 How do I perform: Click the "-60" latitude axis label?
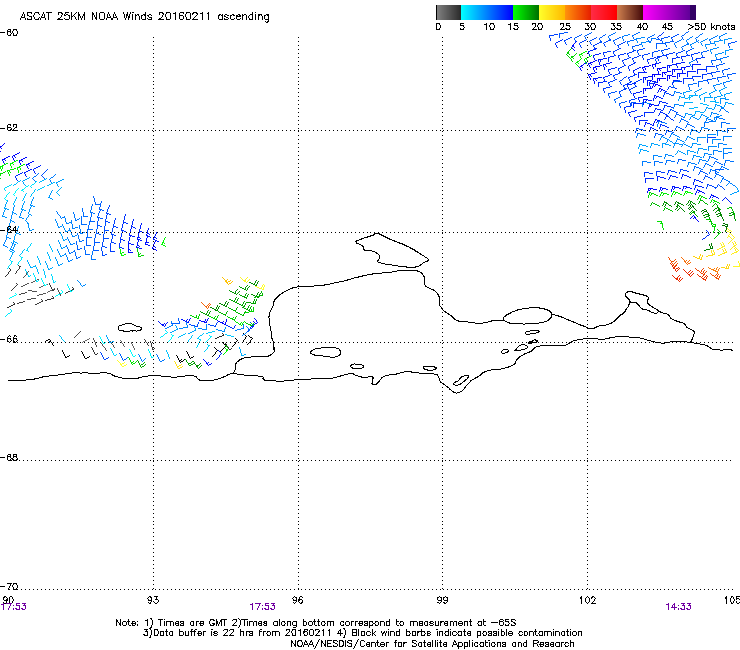click(x=9, y=33)
